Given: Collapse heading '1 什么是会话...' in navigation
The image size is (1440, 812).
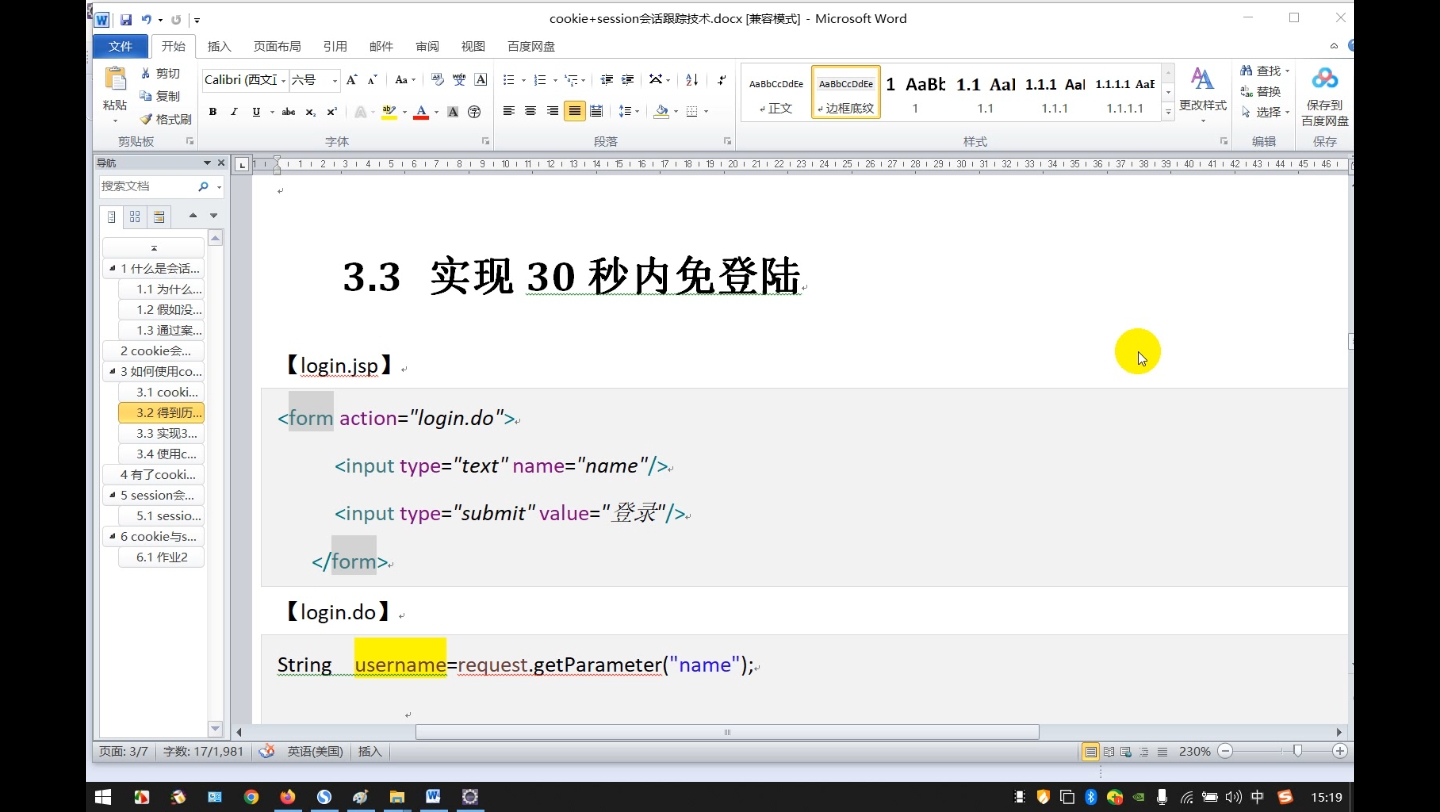Looking at the screenshot, I should [x=111, y=268].
